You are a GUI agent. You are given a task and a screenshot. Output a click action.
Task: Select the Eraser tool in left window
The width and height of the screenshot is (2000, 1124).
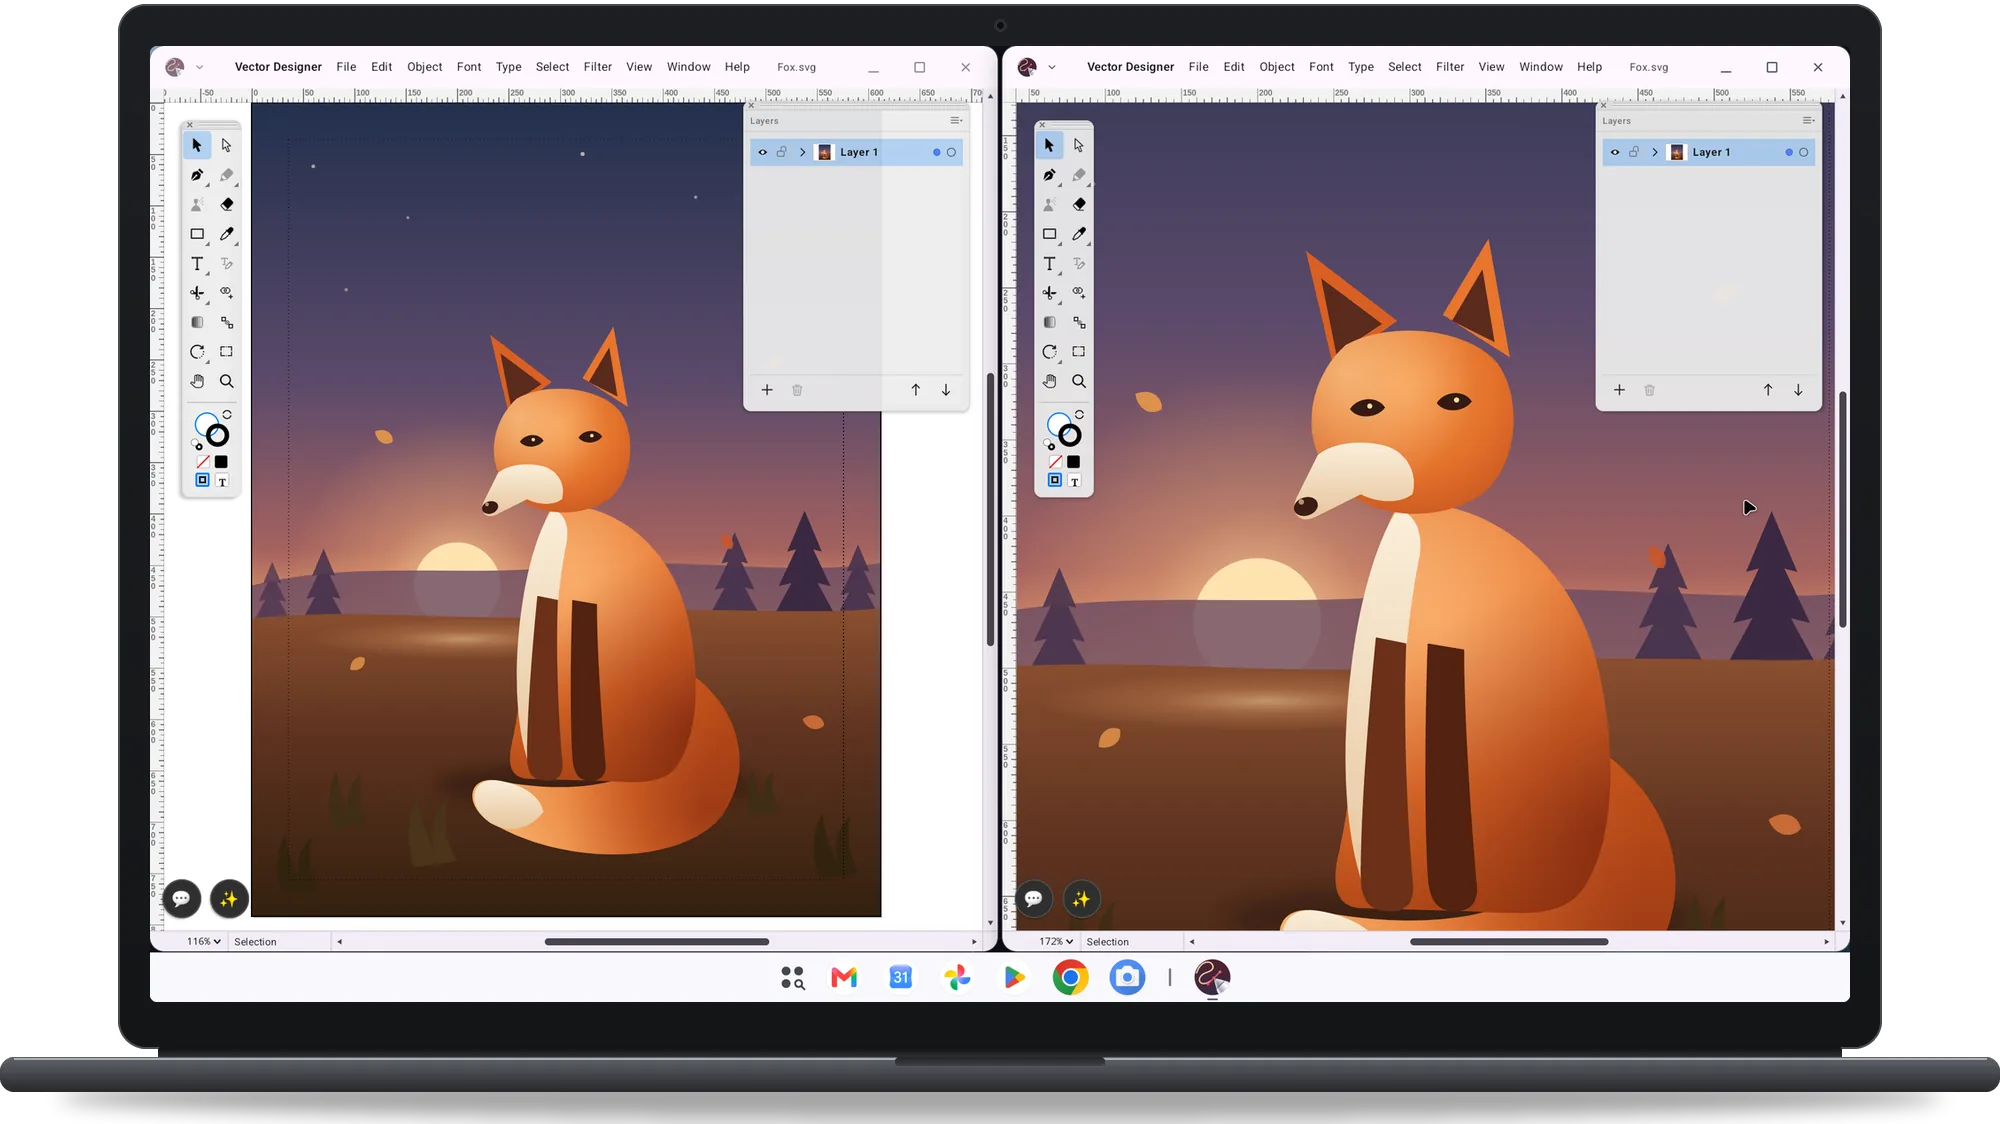point(227,204)
